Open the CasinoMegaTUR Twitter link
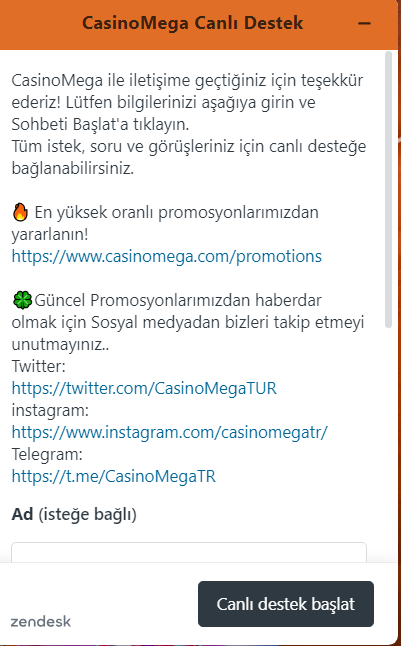Image resolution: width=401 pixels, height=646 pixels. (x=144, y=388)
